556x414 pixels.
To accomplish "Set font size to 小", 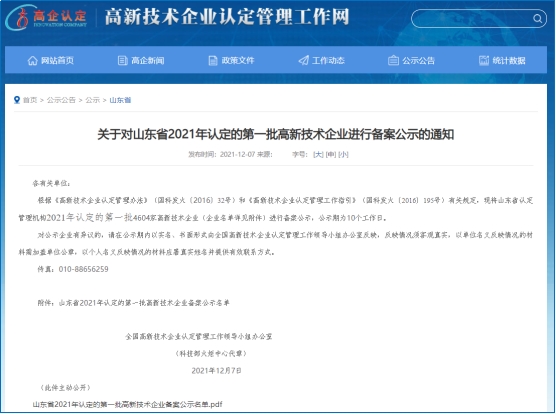I will [x=343, y=155].
